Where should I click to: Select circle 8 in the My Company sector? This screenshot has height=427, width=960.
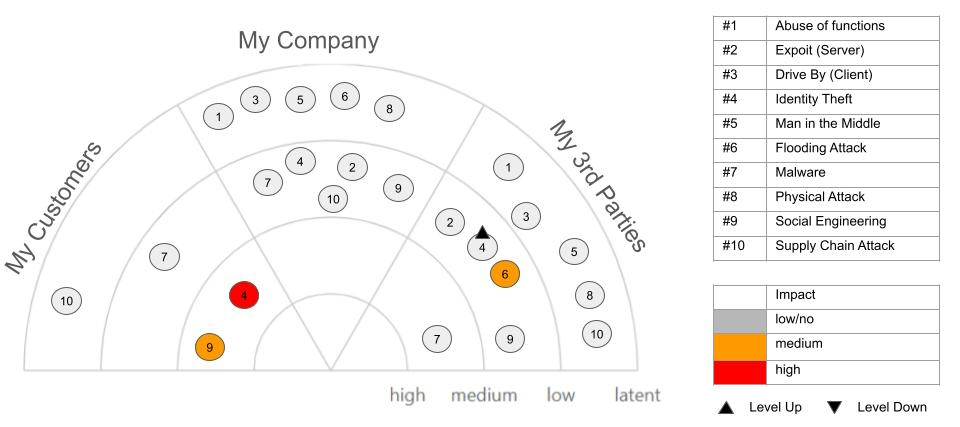(x=389, y=108)
